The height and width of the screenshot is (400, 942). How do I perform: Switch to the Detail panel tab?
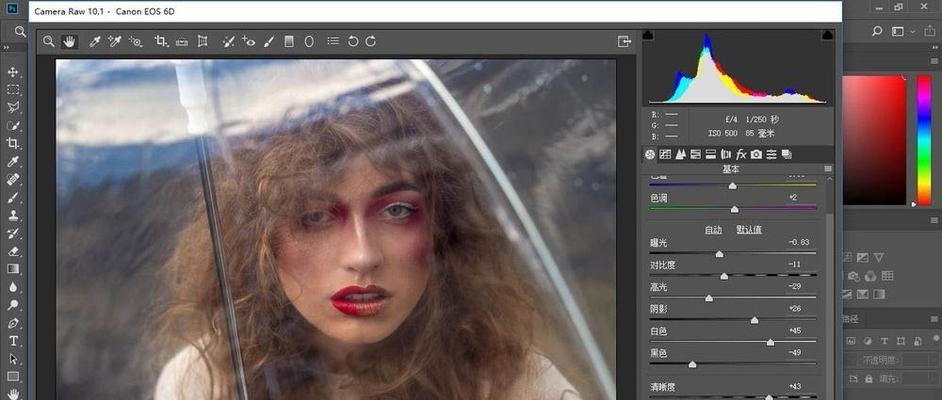click(x=680, y=154)
